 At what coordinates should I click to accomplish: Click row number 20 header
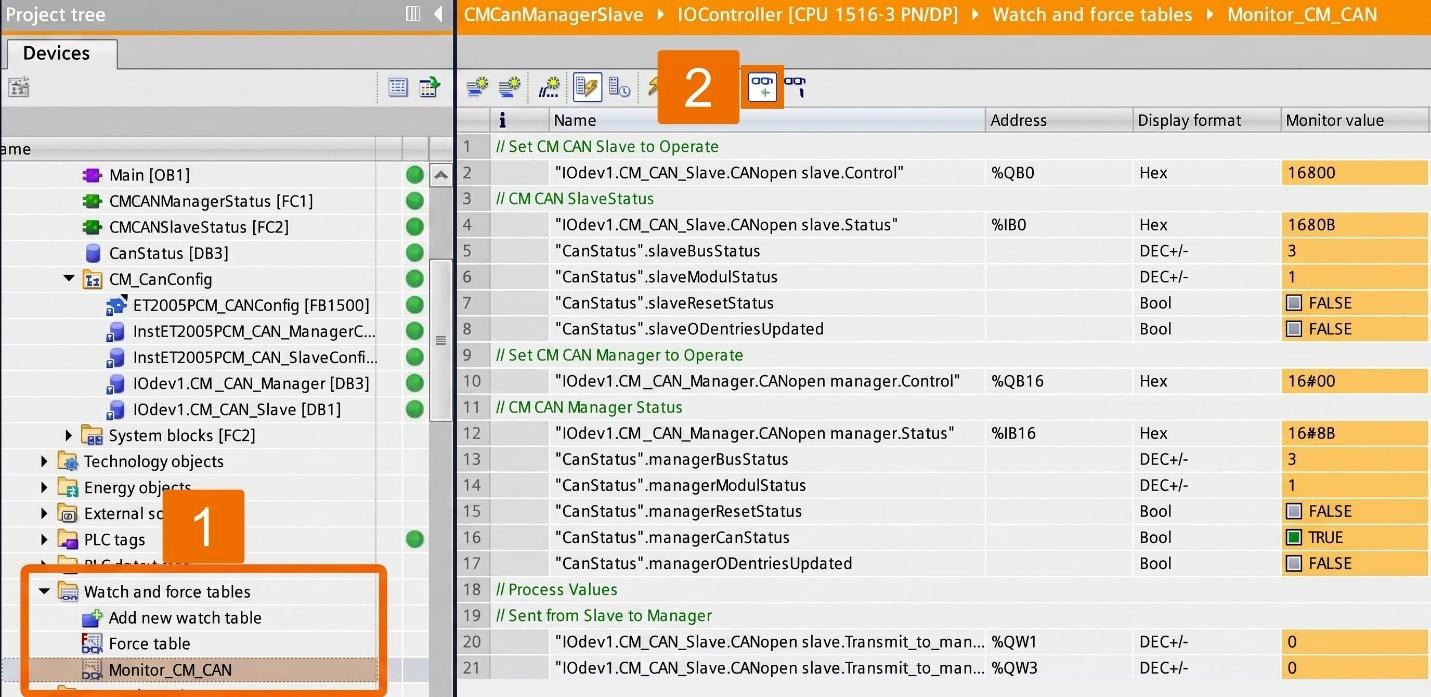pyautogui.click(x=472, y=641)
